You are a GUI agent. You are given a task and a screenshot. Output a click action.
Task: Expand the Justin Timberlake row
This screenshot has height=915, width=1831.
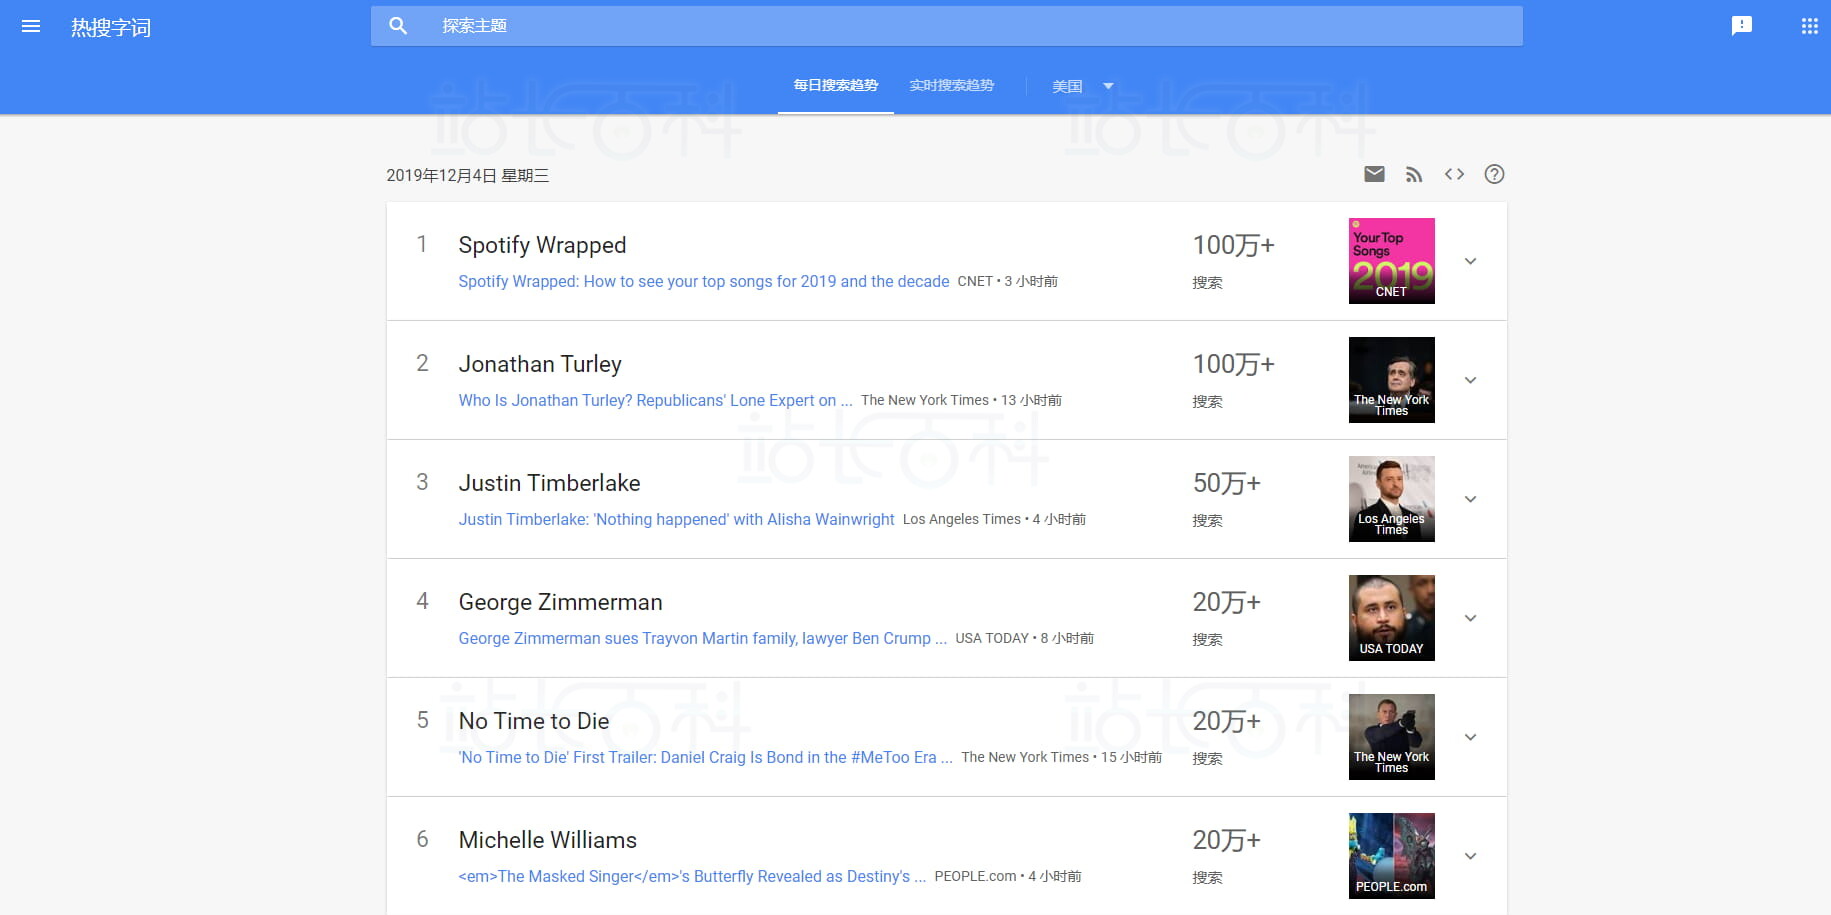[x=1470, y=499]
